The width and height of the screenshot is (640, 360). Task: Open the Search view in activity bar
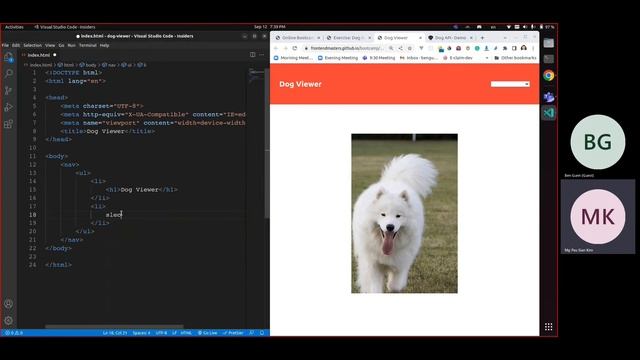(8, 74)
